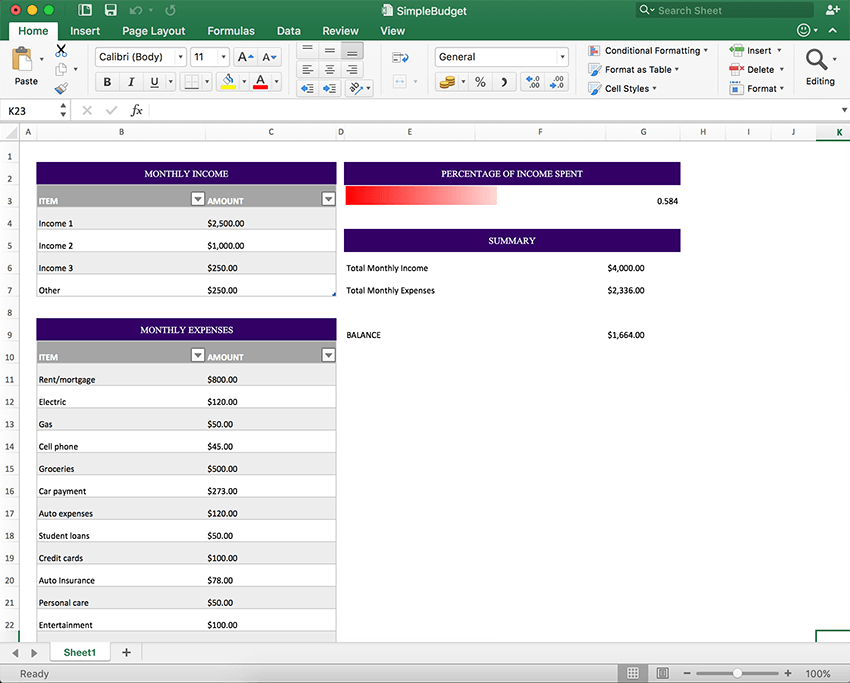Open the General number format dropdown
850x683 pixels.
[x=563, y=57]
